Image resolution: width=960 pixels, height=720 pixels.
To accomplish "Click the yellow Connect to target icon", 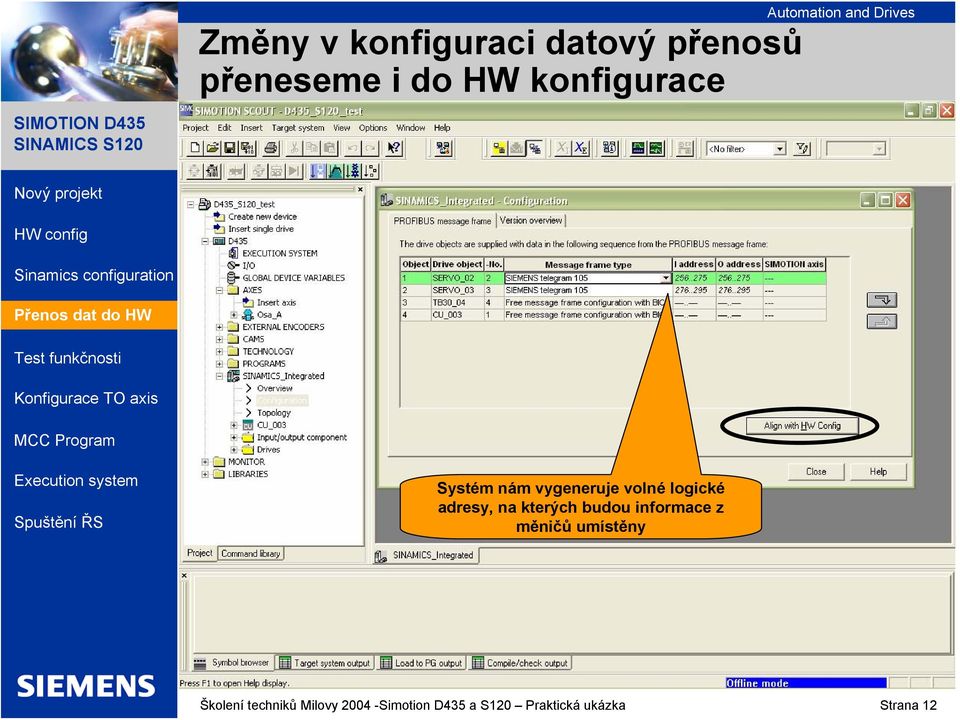I will point(500,148).
